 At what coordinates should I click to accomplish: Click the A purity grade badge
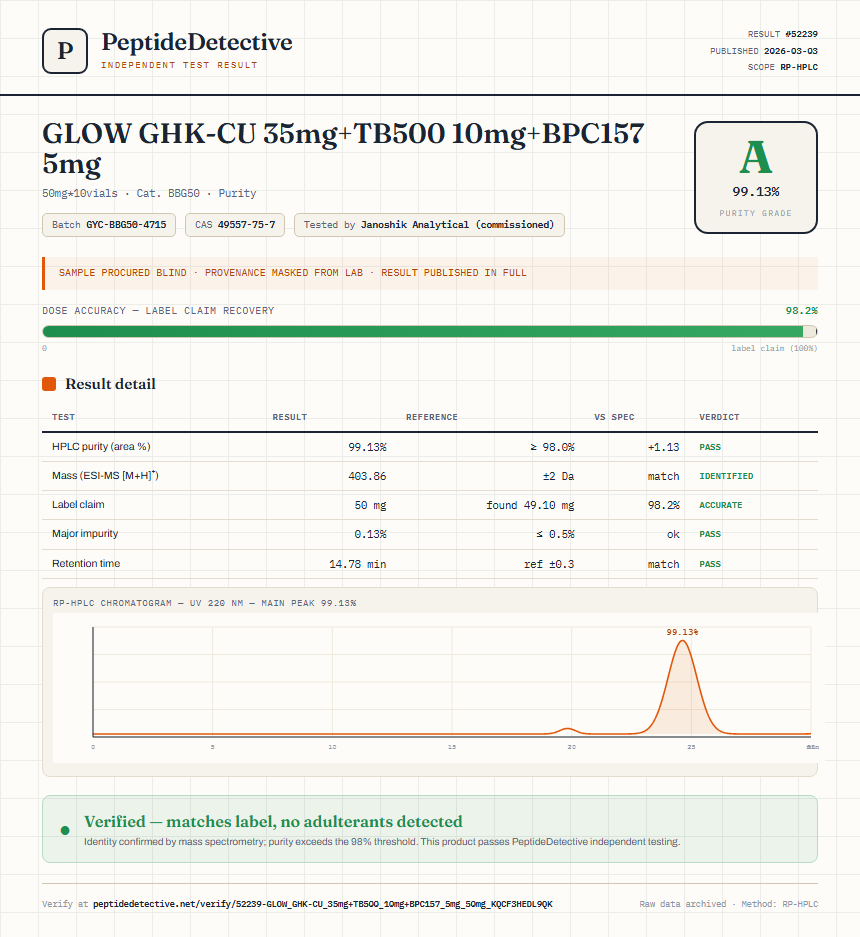[x=755, y=177]
